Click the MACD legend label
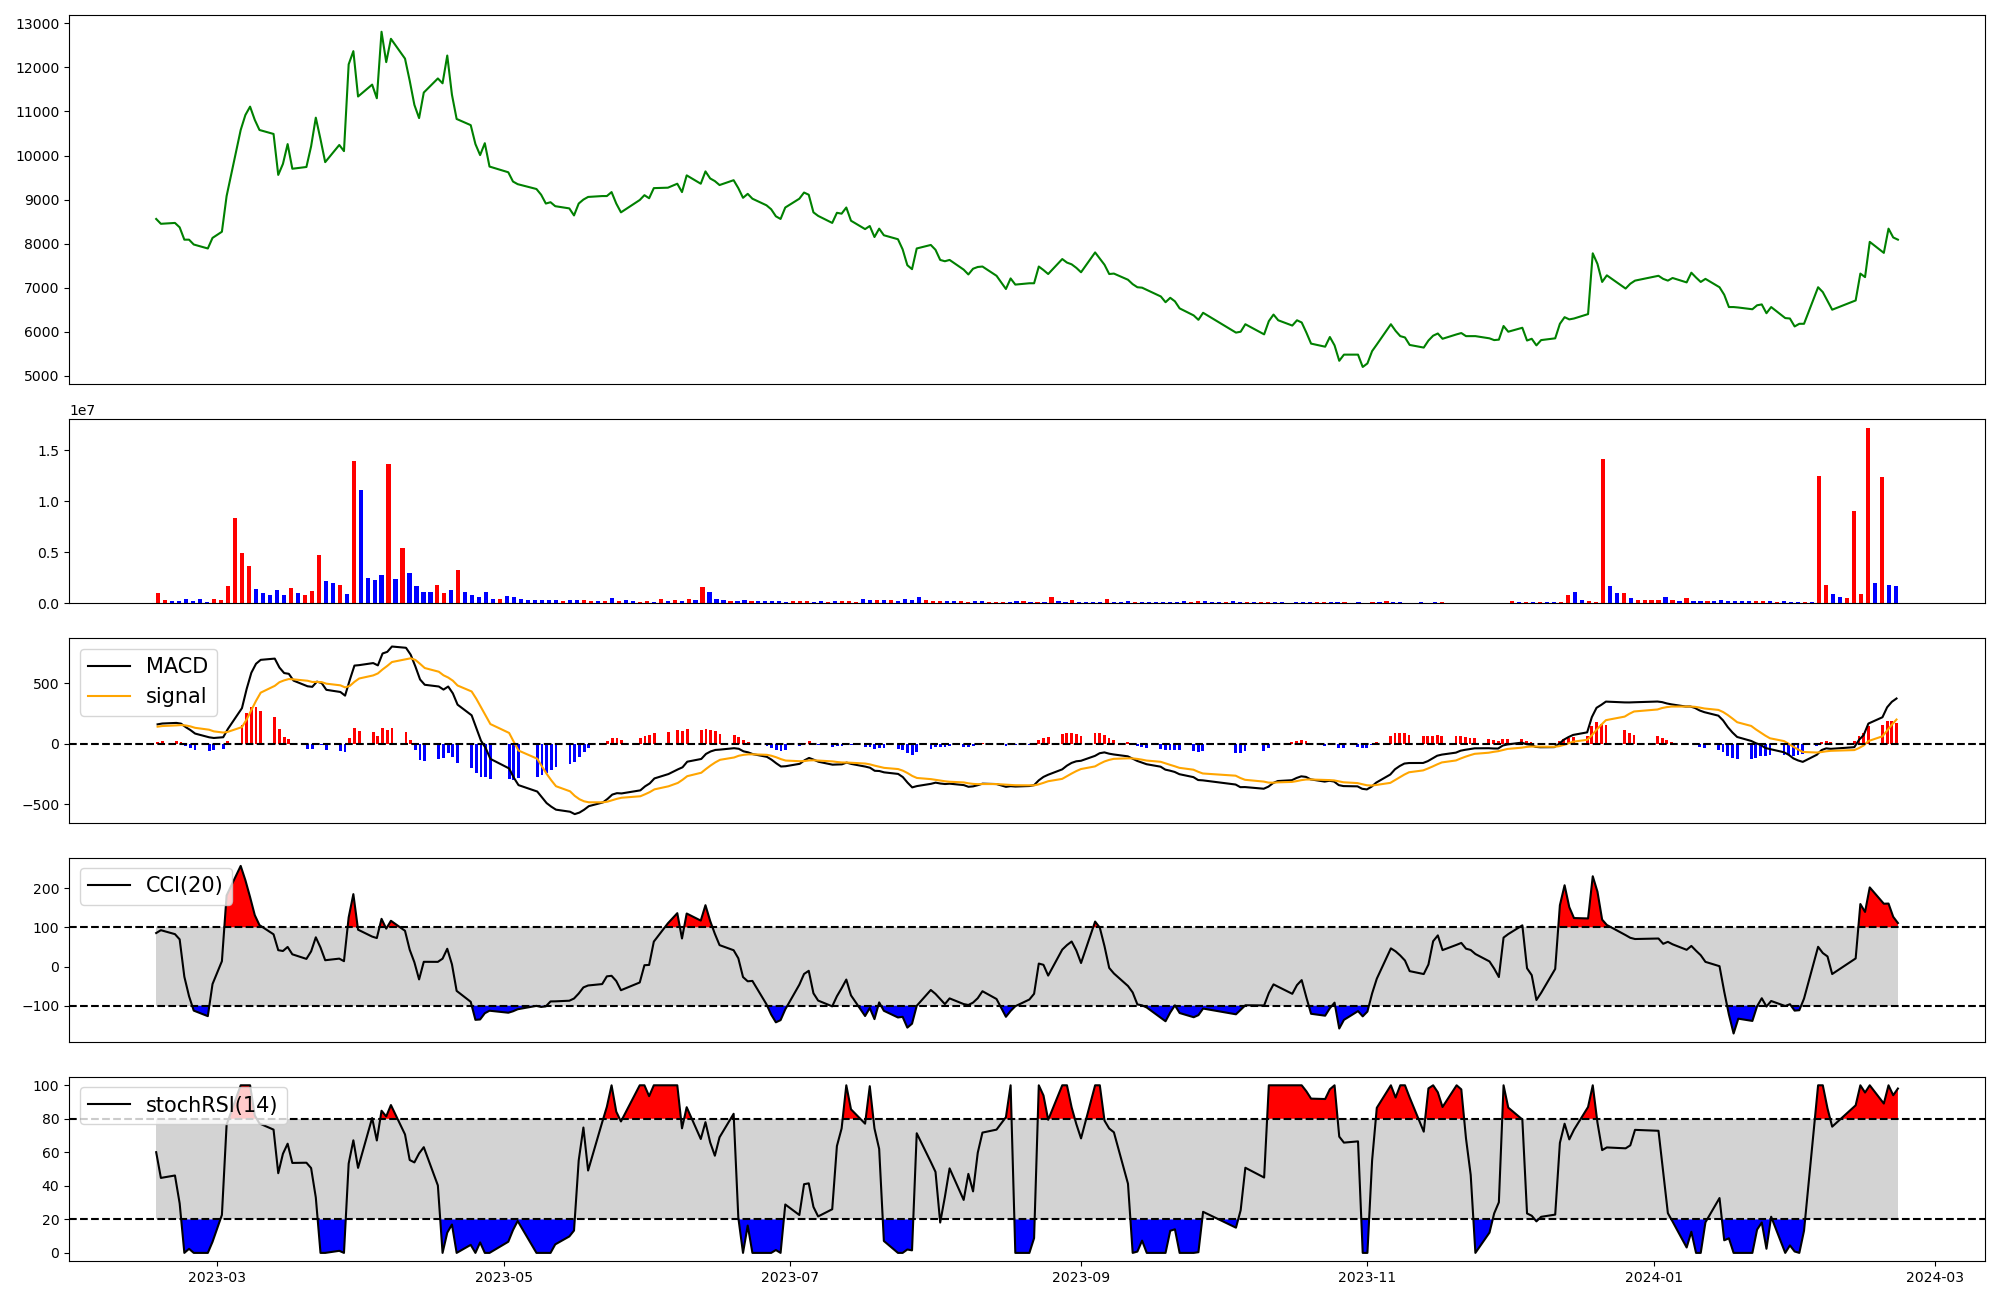The image size is (2000, 1300). click(176, 666)
